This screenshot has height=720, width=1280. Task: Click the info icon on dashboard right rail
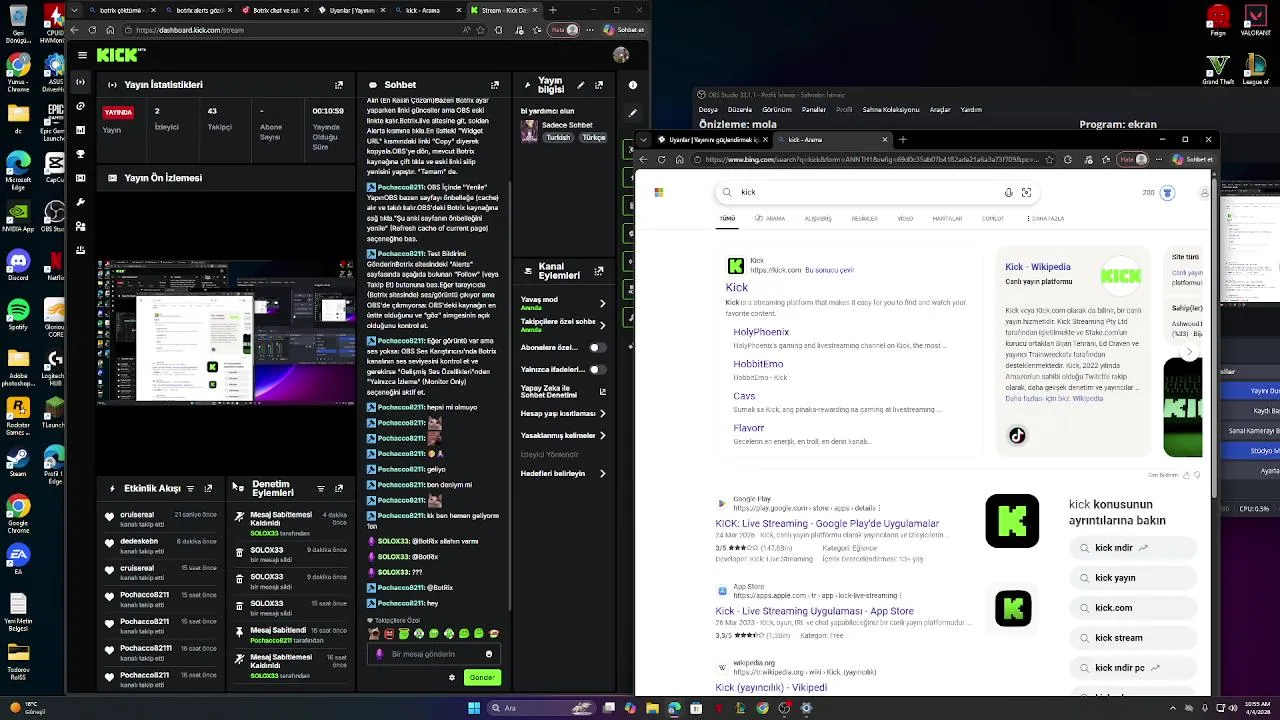(632, 85)
